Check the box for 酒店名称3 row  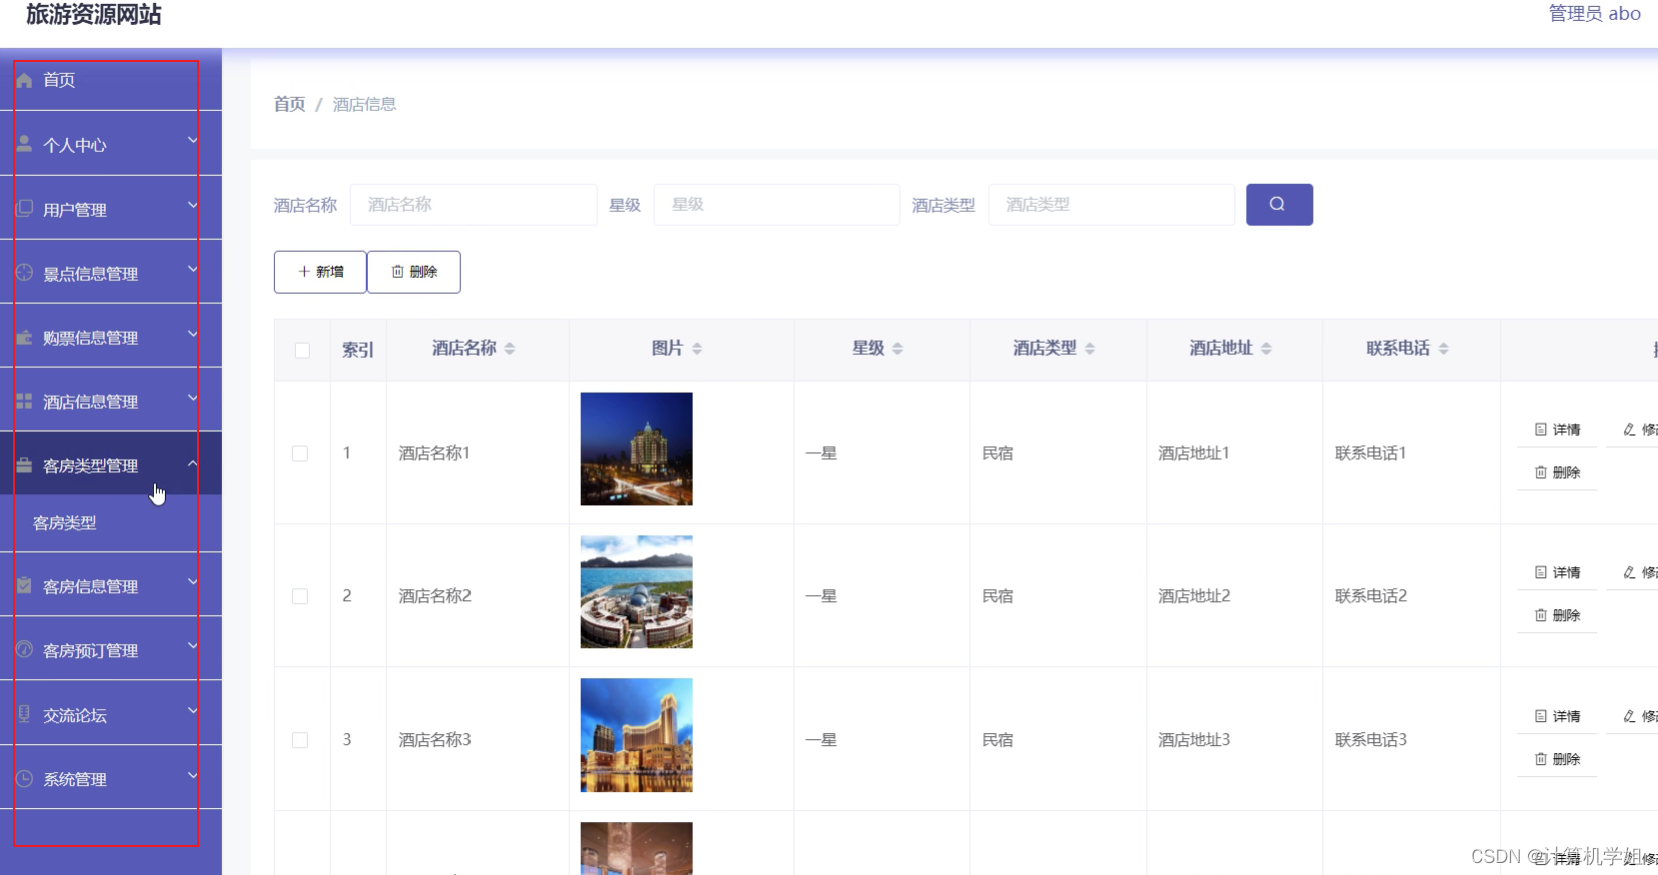[300, 740]
